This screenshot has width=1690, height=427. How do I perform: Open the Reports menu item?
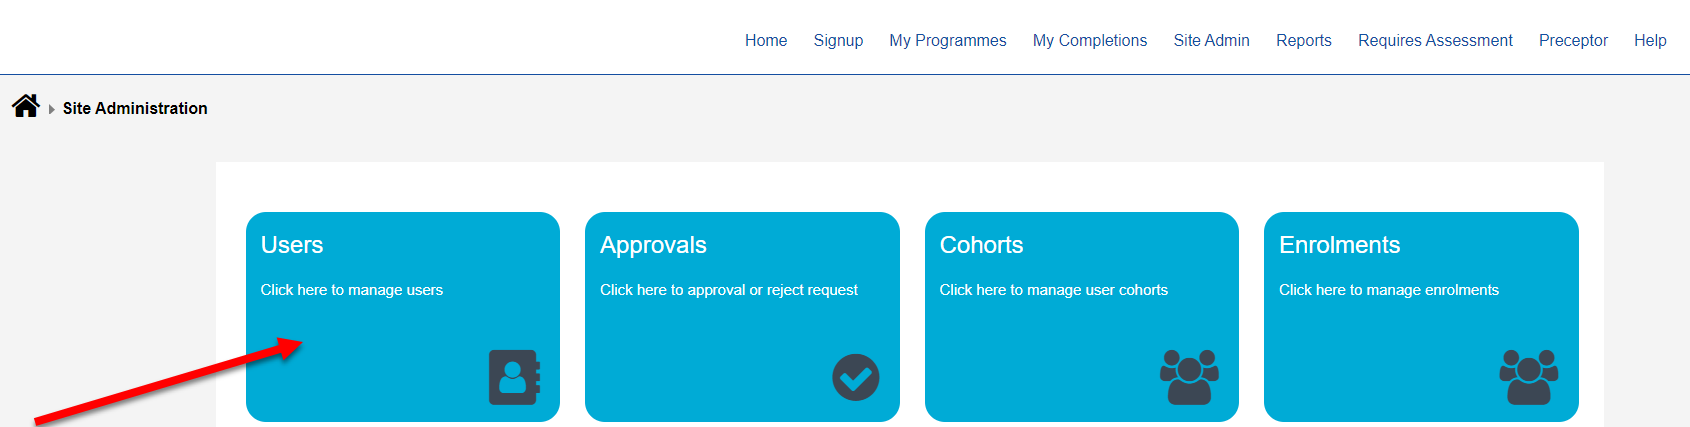1304,40
